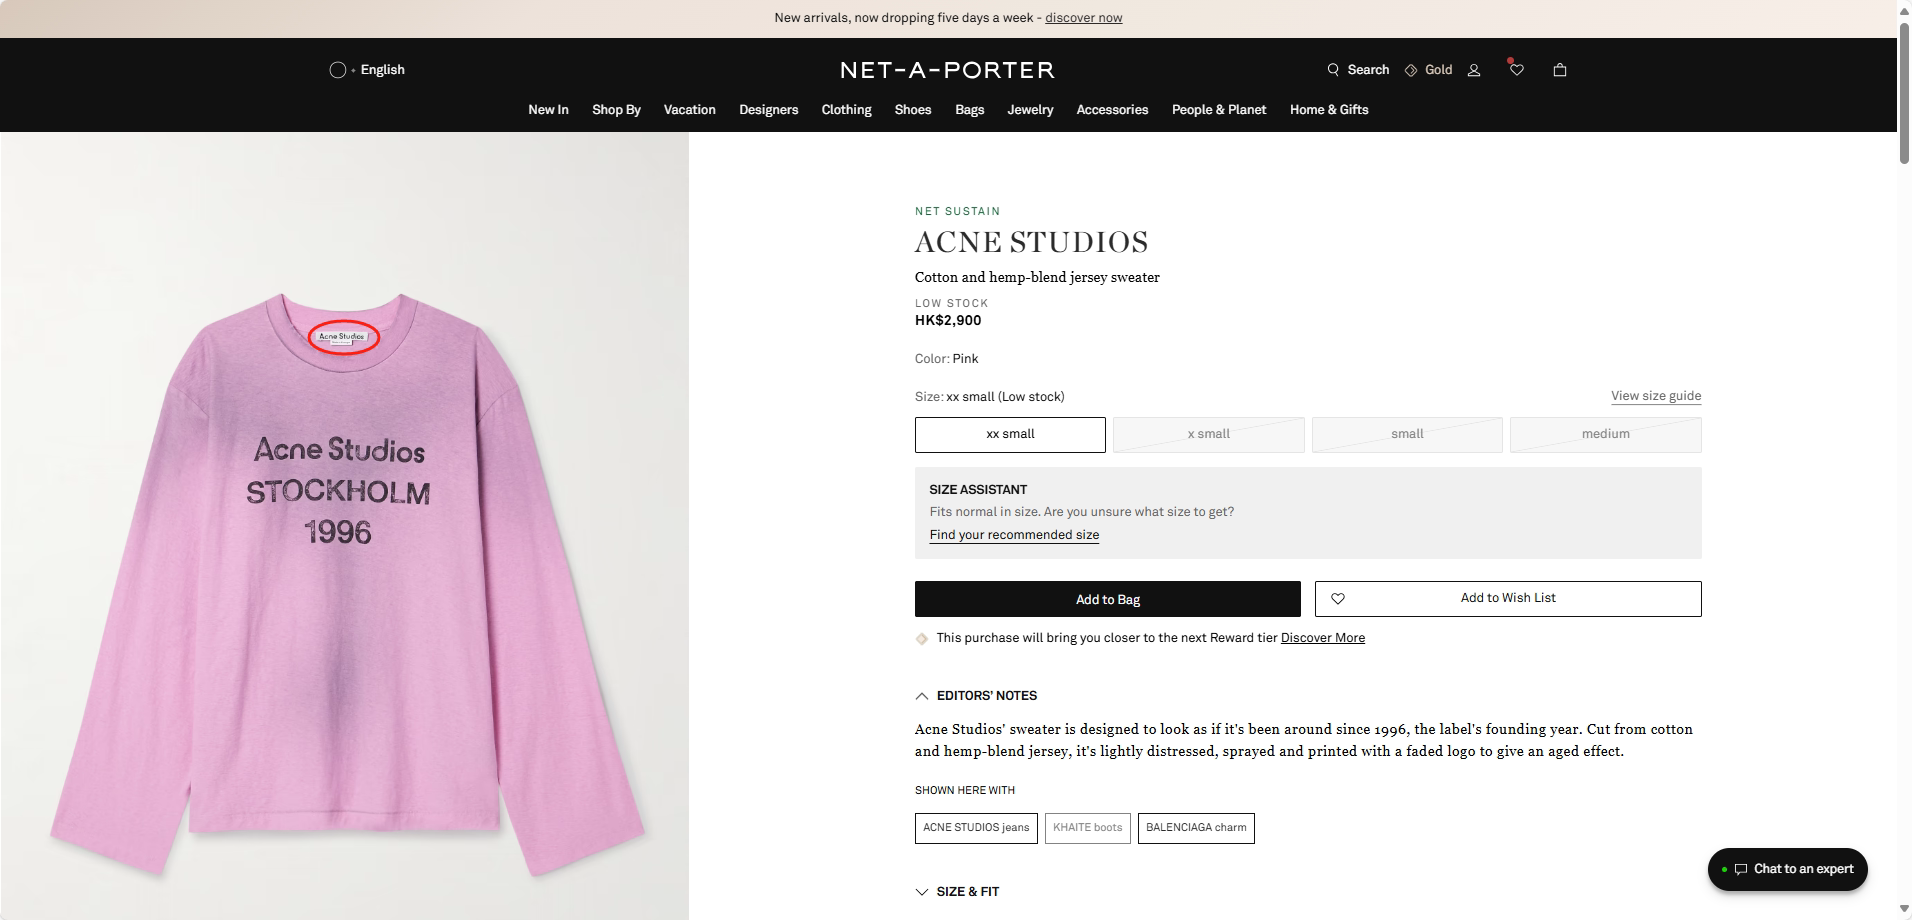Click the Gold reward diamond icon

[1411, 70]
